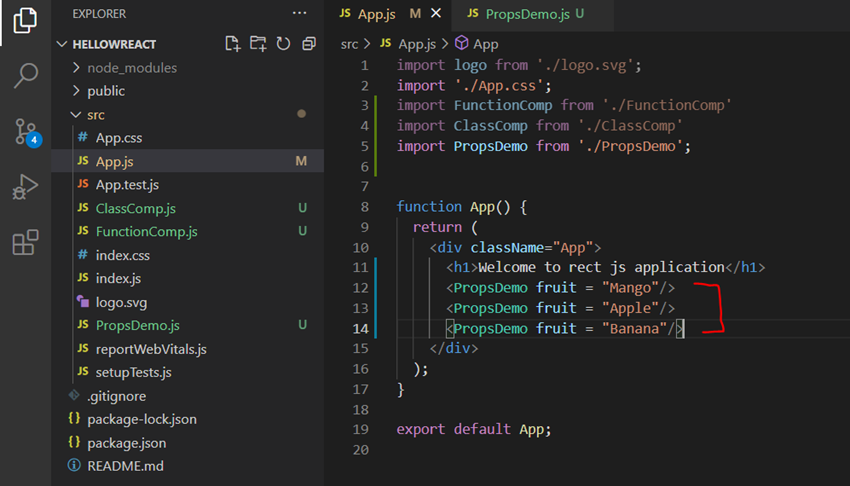This screenshot has width=850, height=486.
Task: Click the 'return (' statement on line 9
Action: click(x=445, y=227)
